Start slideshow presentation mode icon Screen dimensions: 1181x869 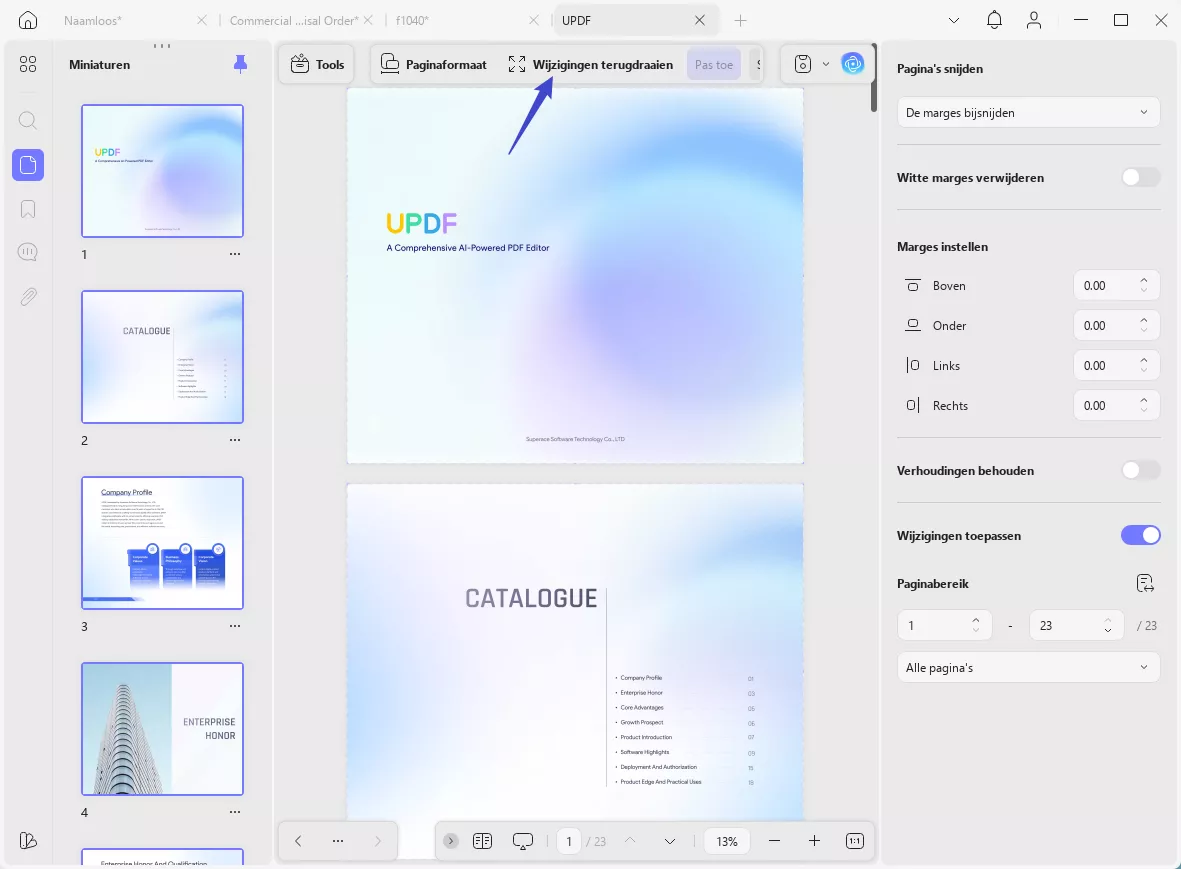click(523, 841)
